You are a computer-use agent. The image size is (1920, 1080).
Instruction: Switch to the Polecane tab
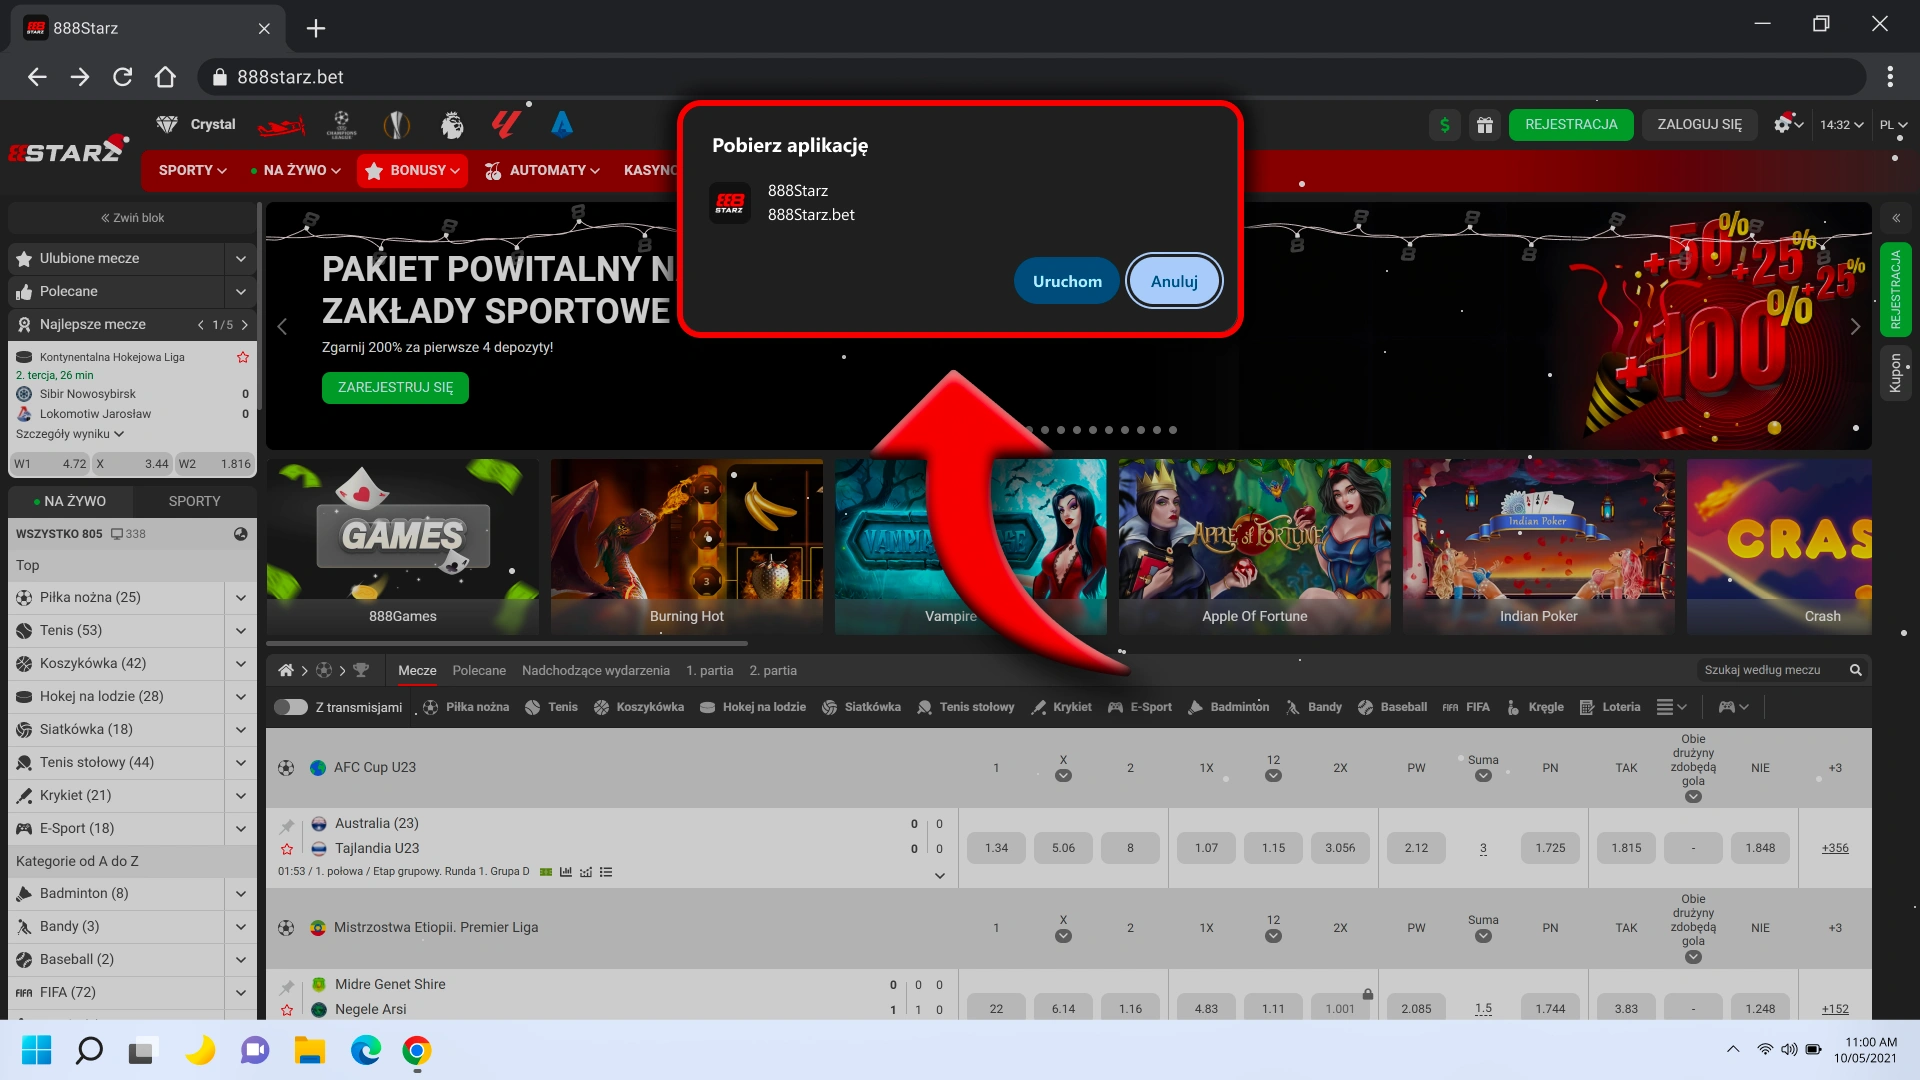pyautogui.click(x=479, y=671)
